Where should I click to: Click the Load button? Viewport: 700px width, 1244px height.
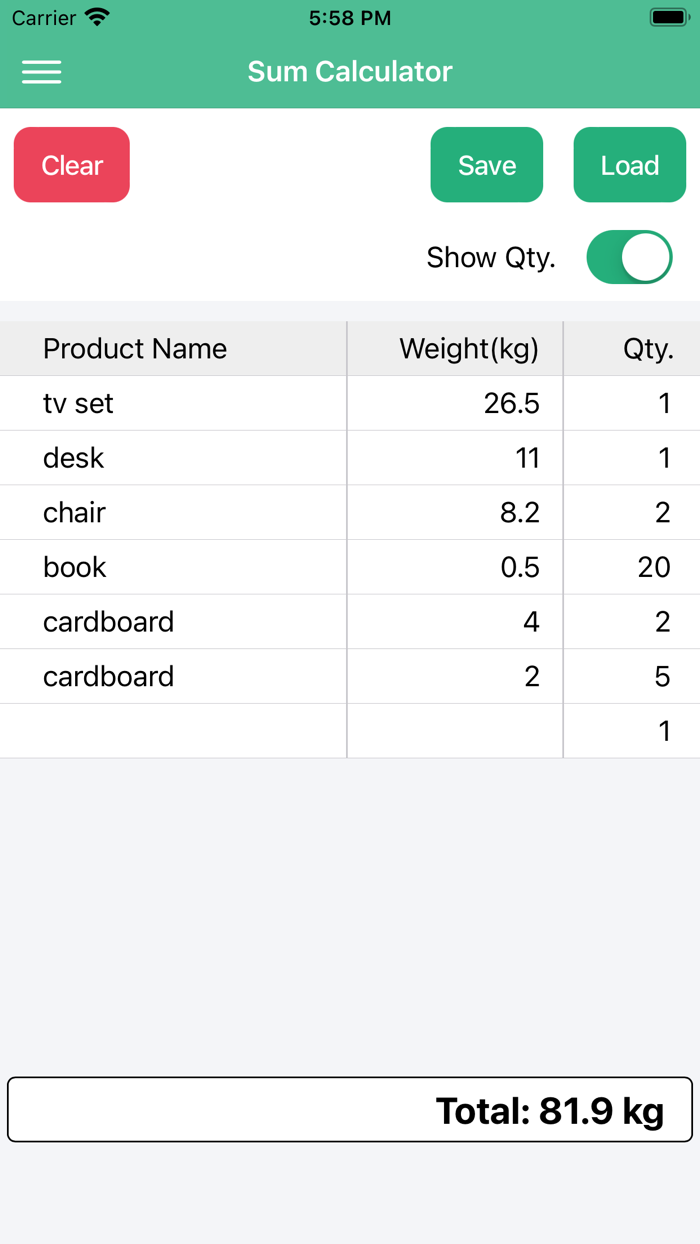(x=629, y=164)
